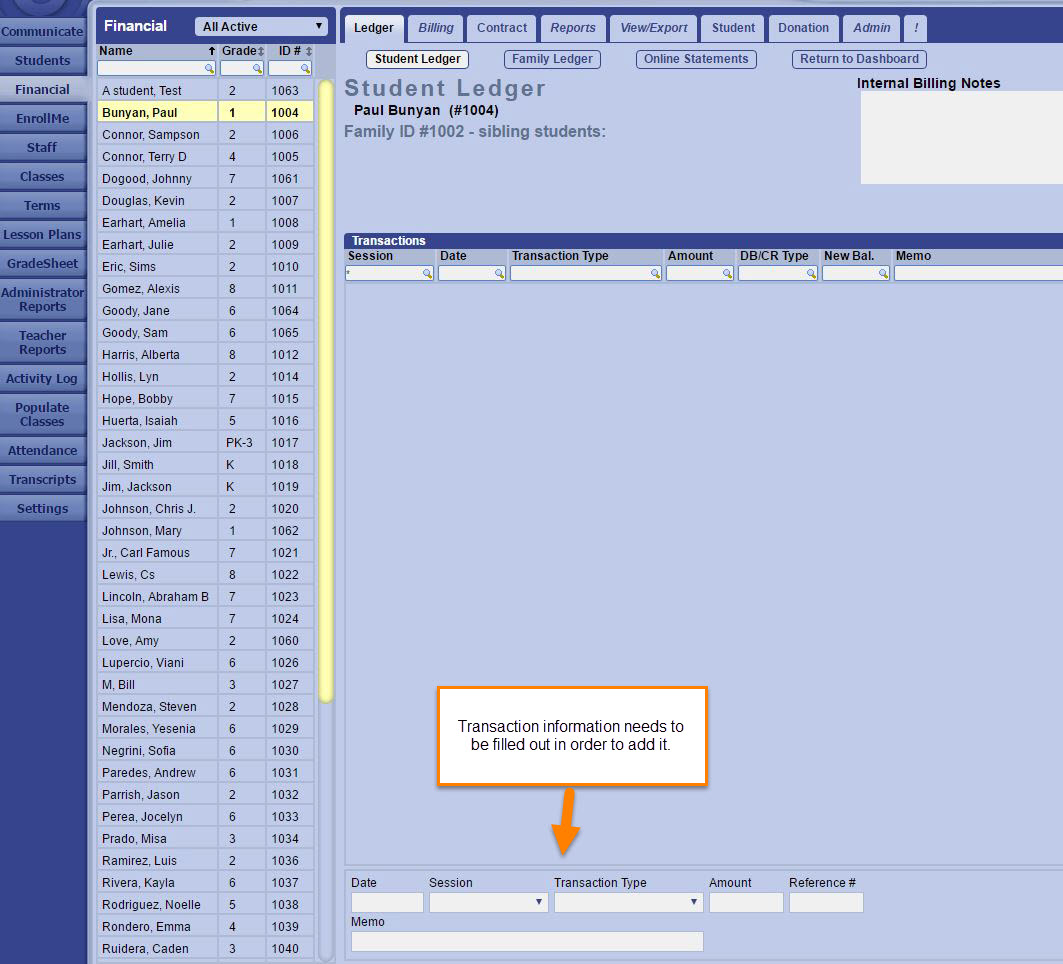Sort the list by the Grade column arrows
Screen dimensions: 1063x964
click(261, 51)
